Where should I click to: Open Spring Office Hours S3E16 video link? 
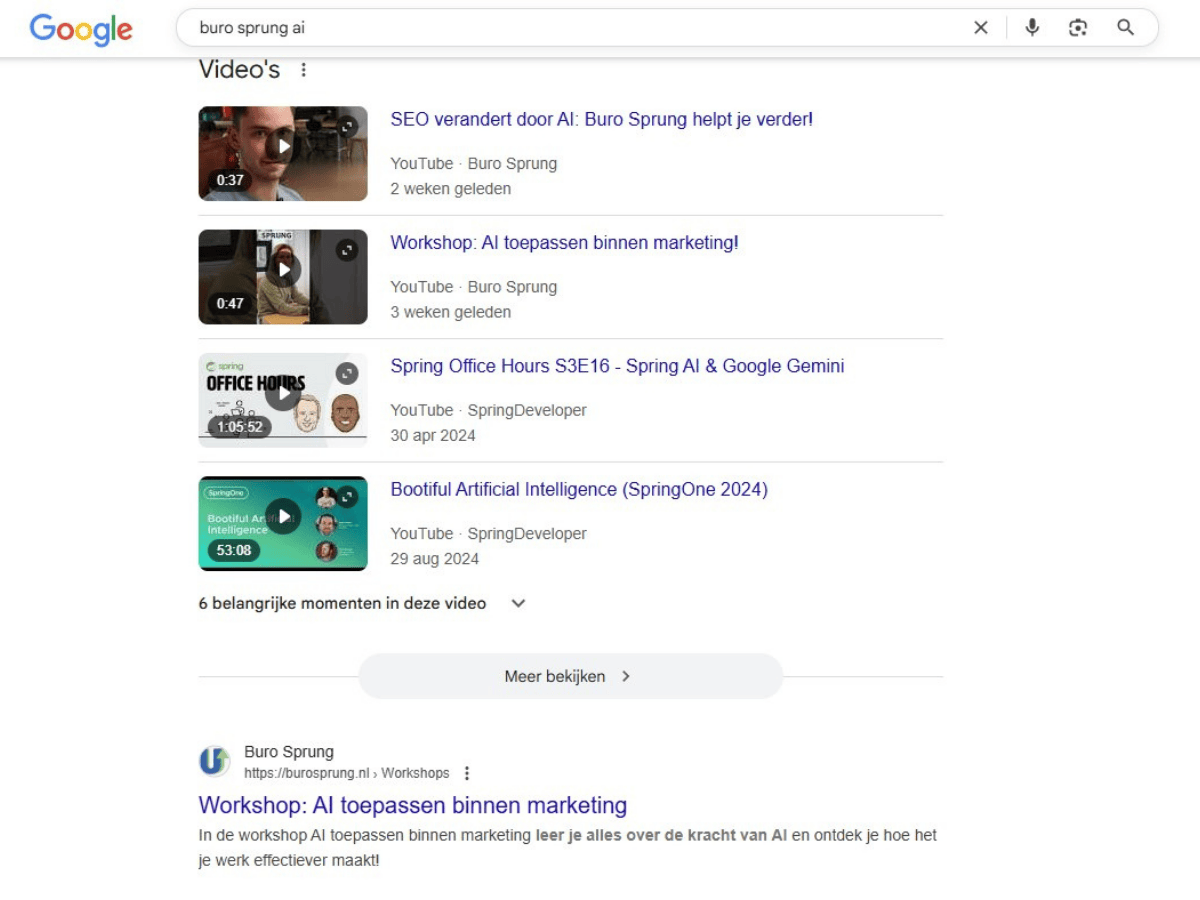tap(617, 366)
